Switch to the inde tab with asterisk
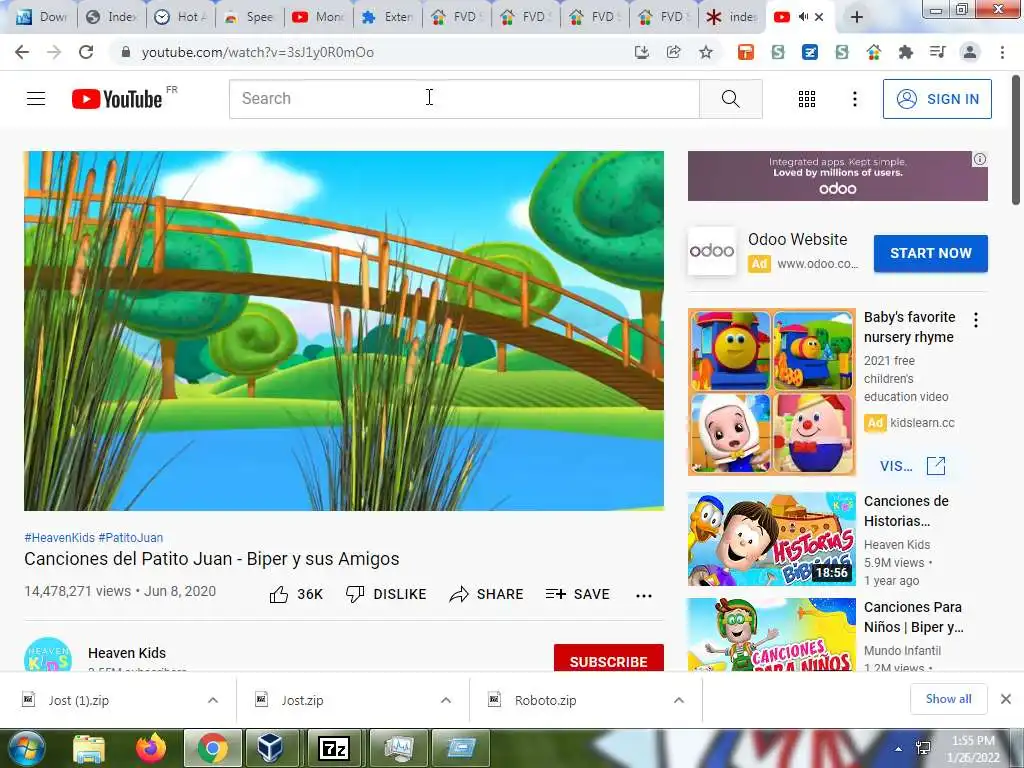 (733, 17)
